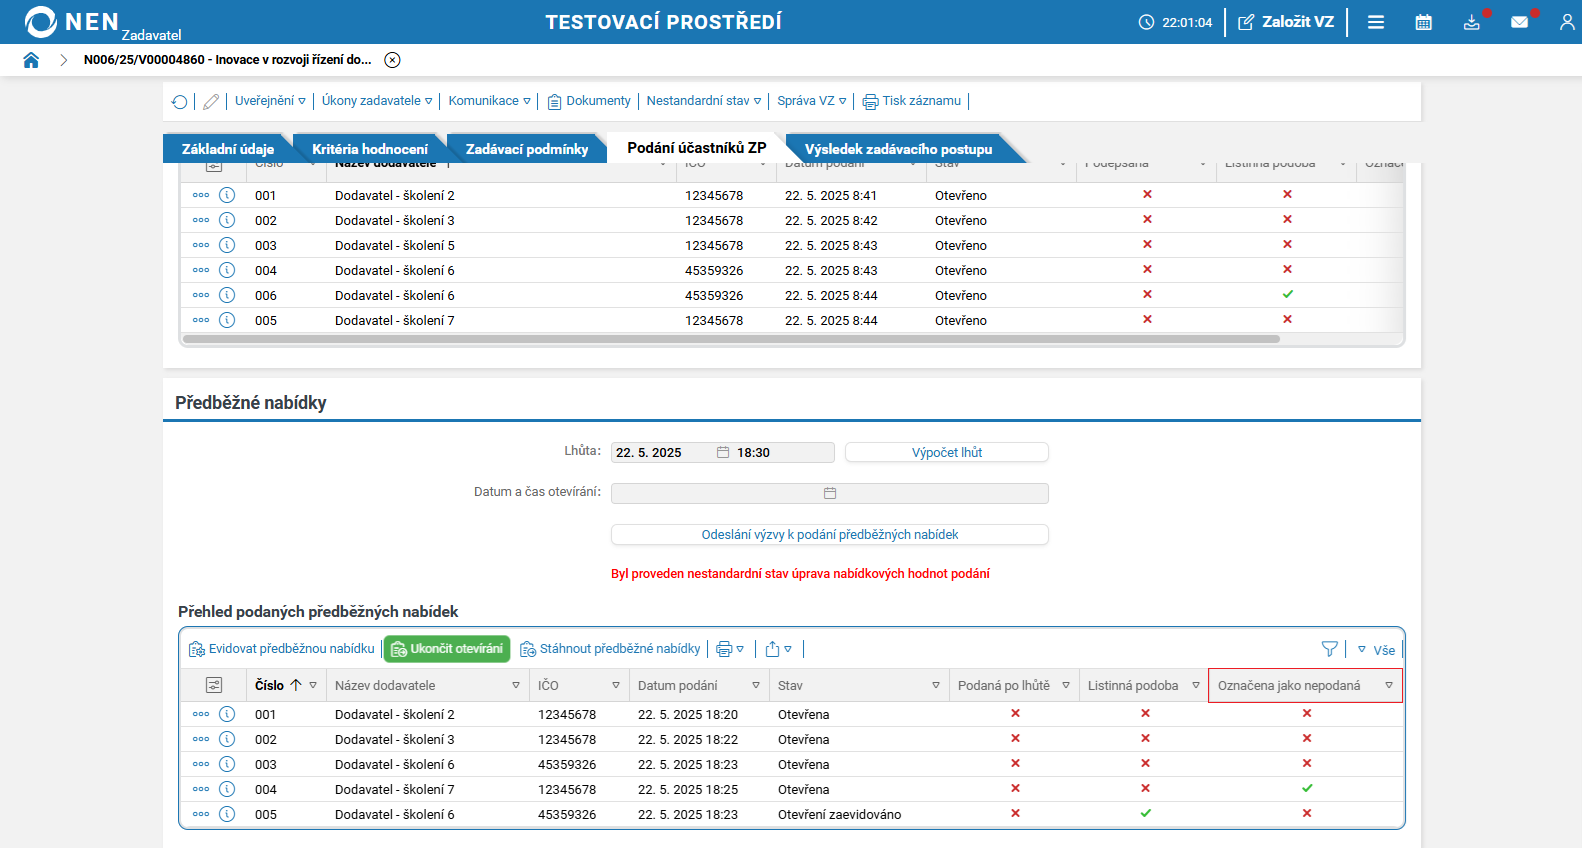Open filter dropdown for Název dodavatele column
1582x848 pixels.
[516, 685]
